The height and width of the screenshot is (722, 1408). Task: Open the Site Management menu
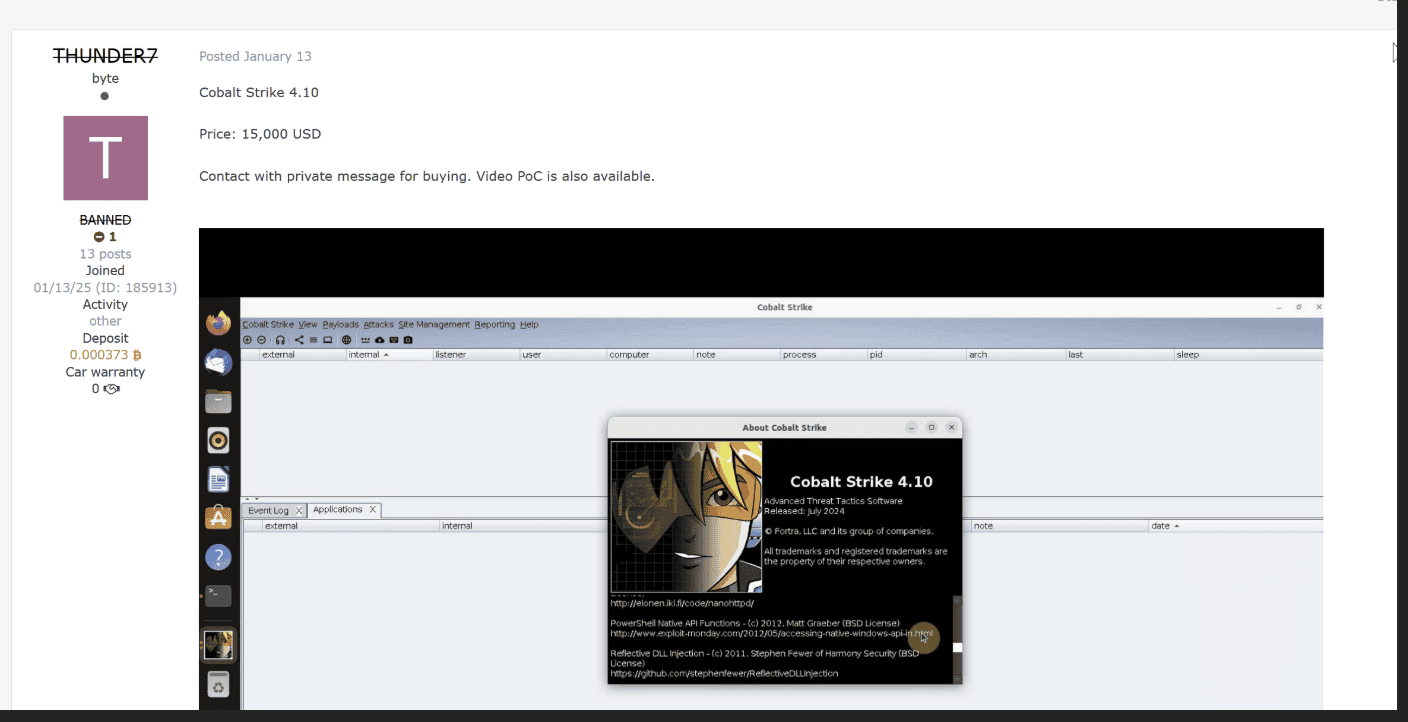pyautogui.click(x=434, y=324)
